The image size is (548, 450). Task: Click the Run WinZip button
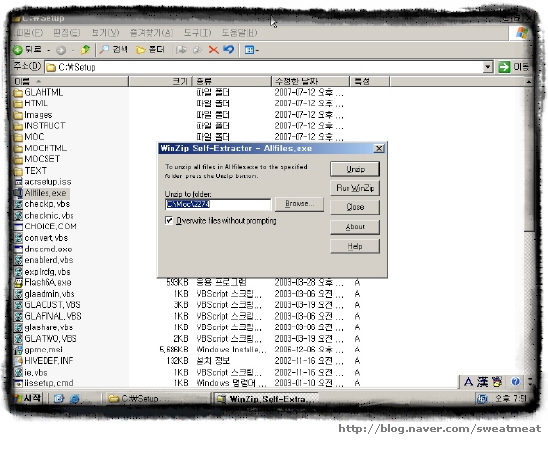click(x=355, y=188)
